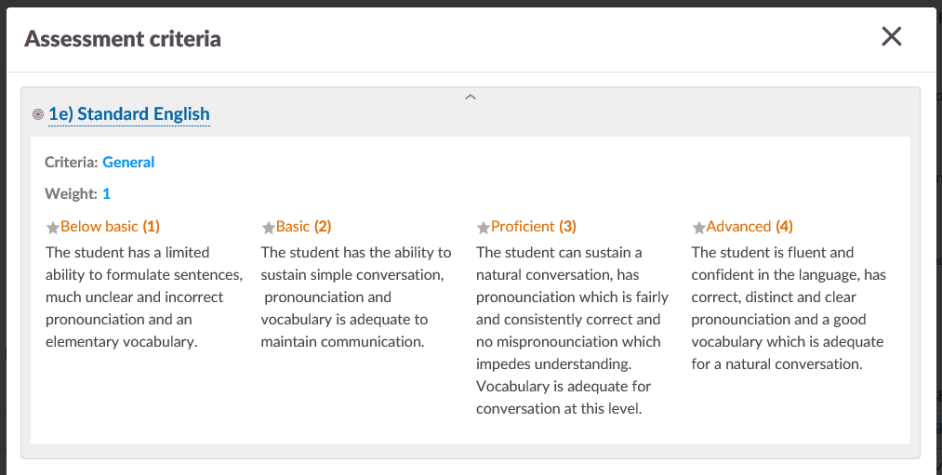Viewport: 942px width, 475px height.
Task: Click the Advanced level description paragraph
Action: click(x=788, y=308)
